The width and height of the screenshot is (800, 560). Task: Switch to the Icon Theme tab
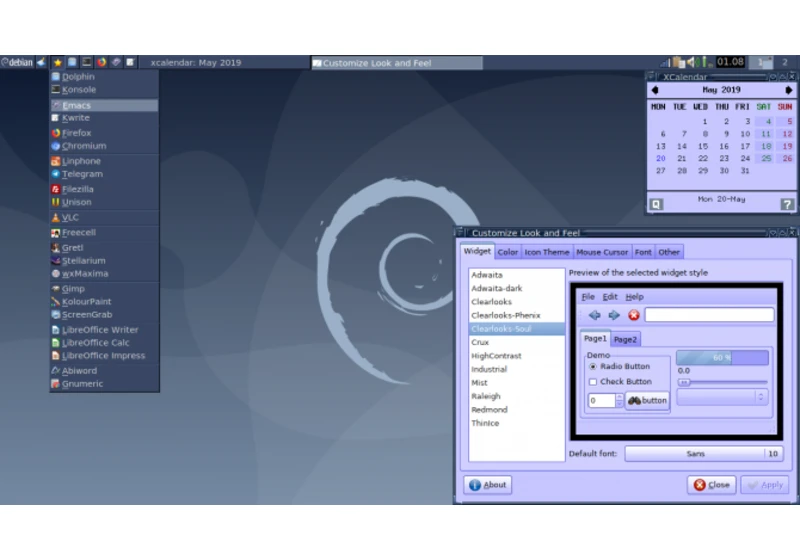click(x=546, y=252)
